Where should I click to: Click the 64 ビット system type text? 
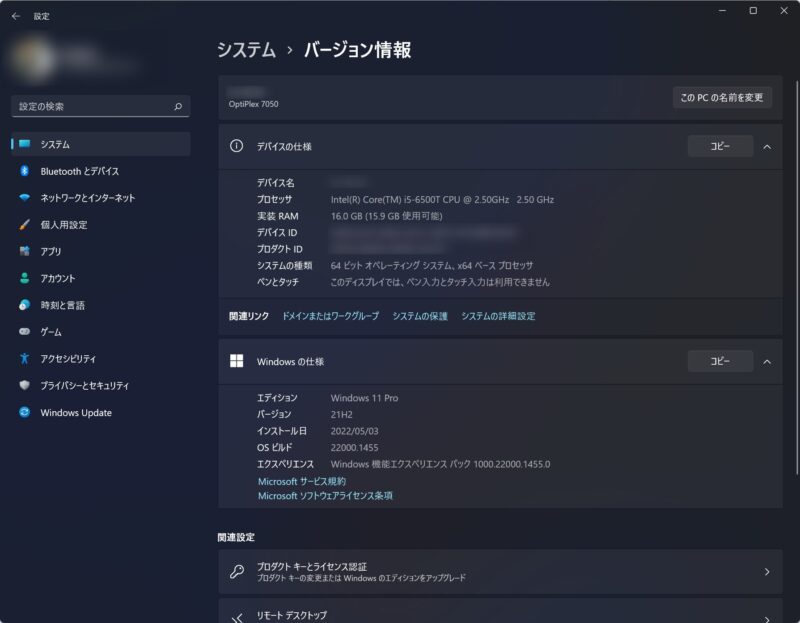point(432,265)
